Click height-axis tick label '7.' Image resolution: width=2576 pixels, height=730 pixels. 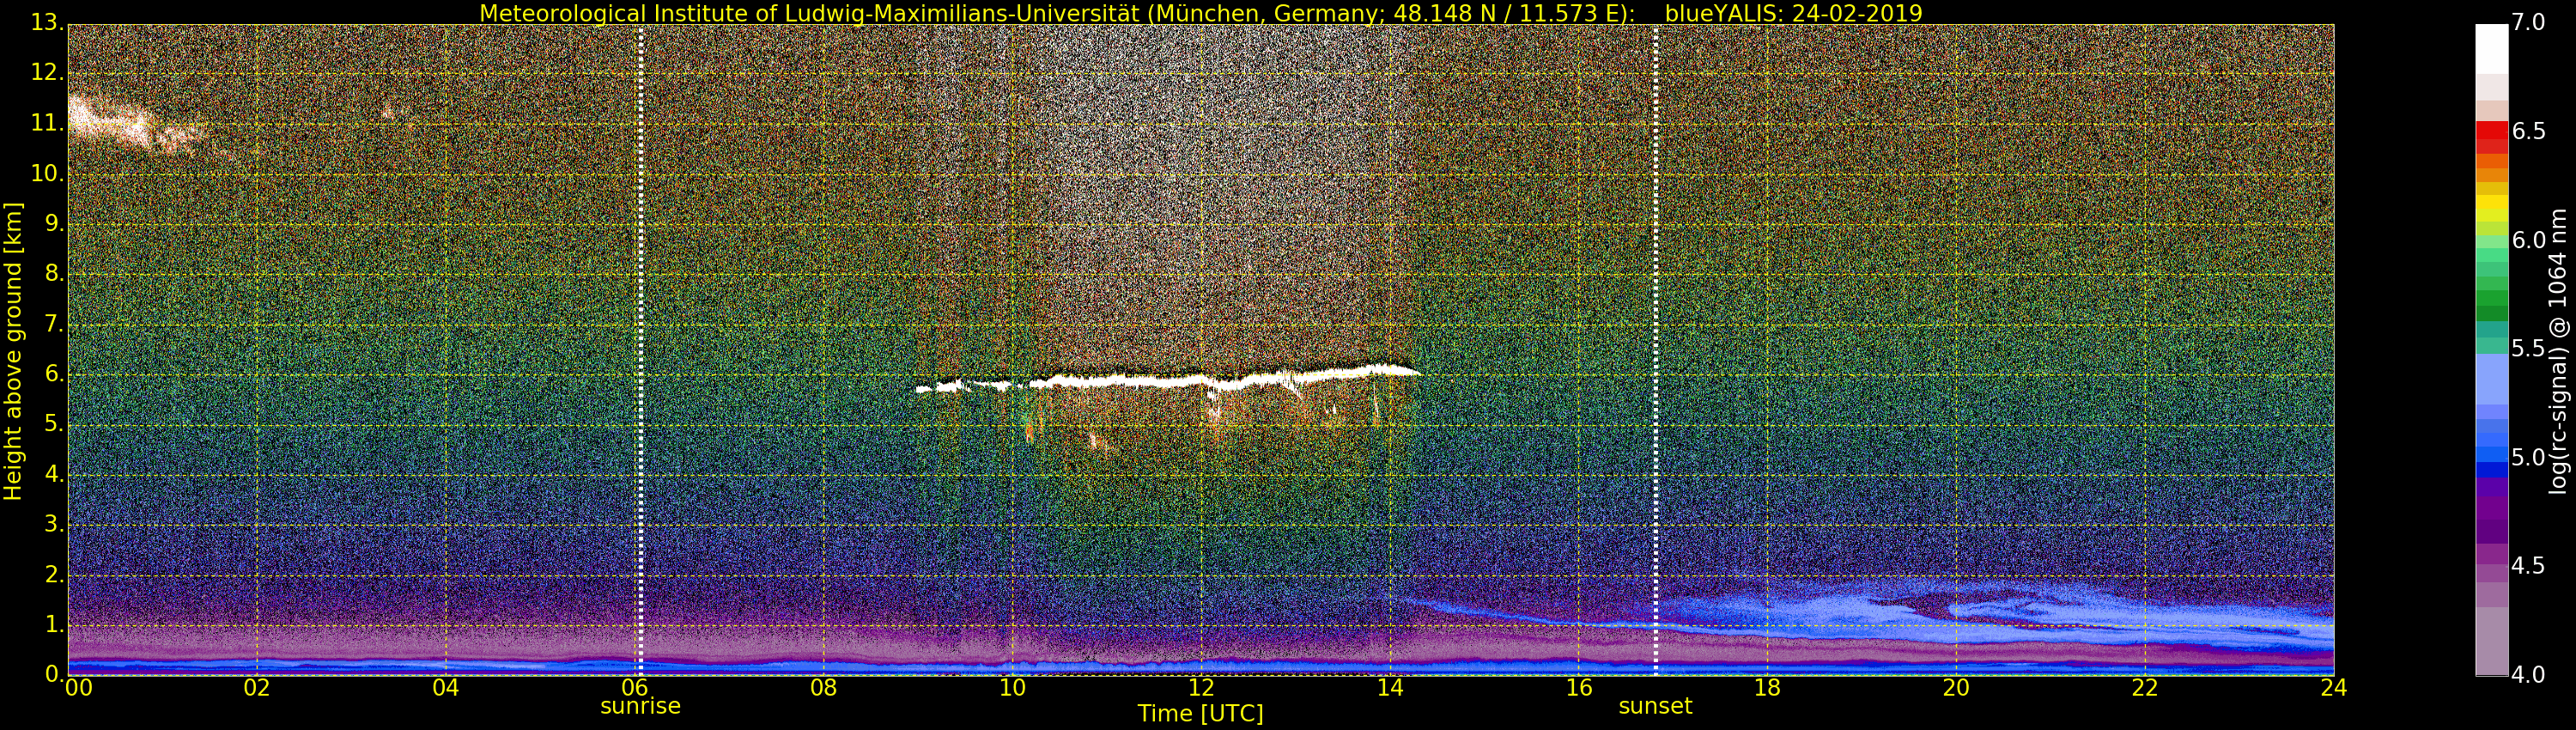point(54,323)
